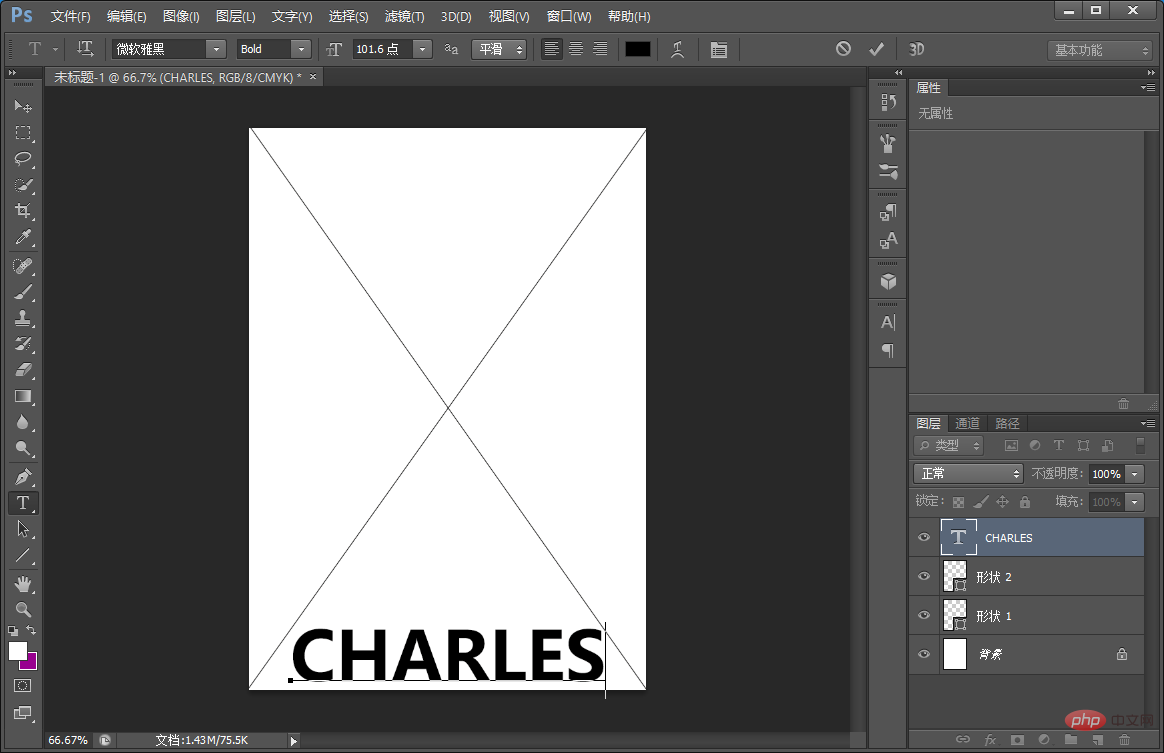Open the Type tool preset picker arrow

pos(56,49)
